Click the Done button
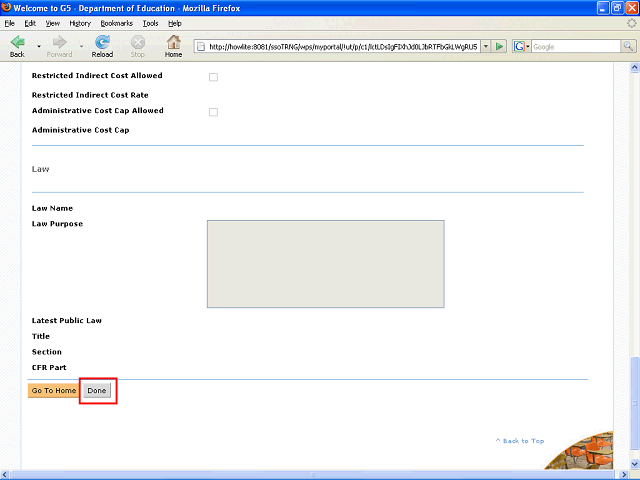Viewport: 640px width, 480px height. (x=97, y=391)
